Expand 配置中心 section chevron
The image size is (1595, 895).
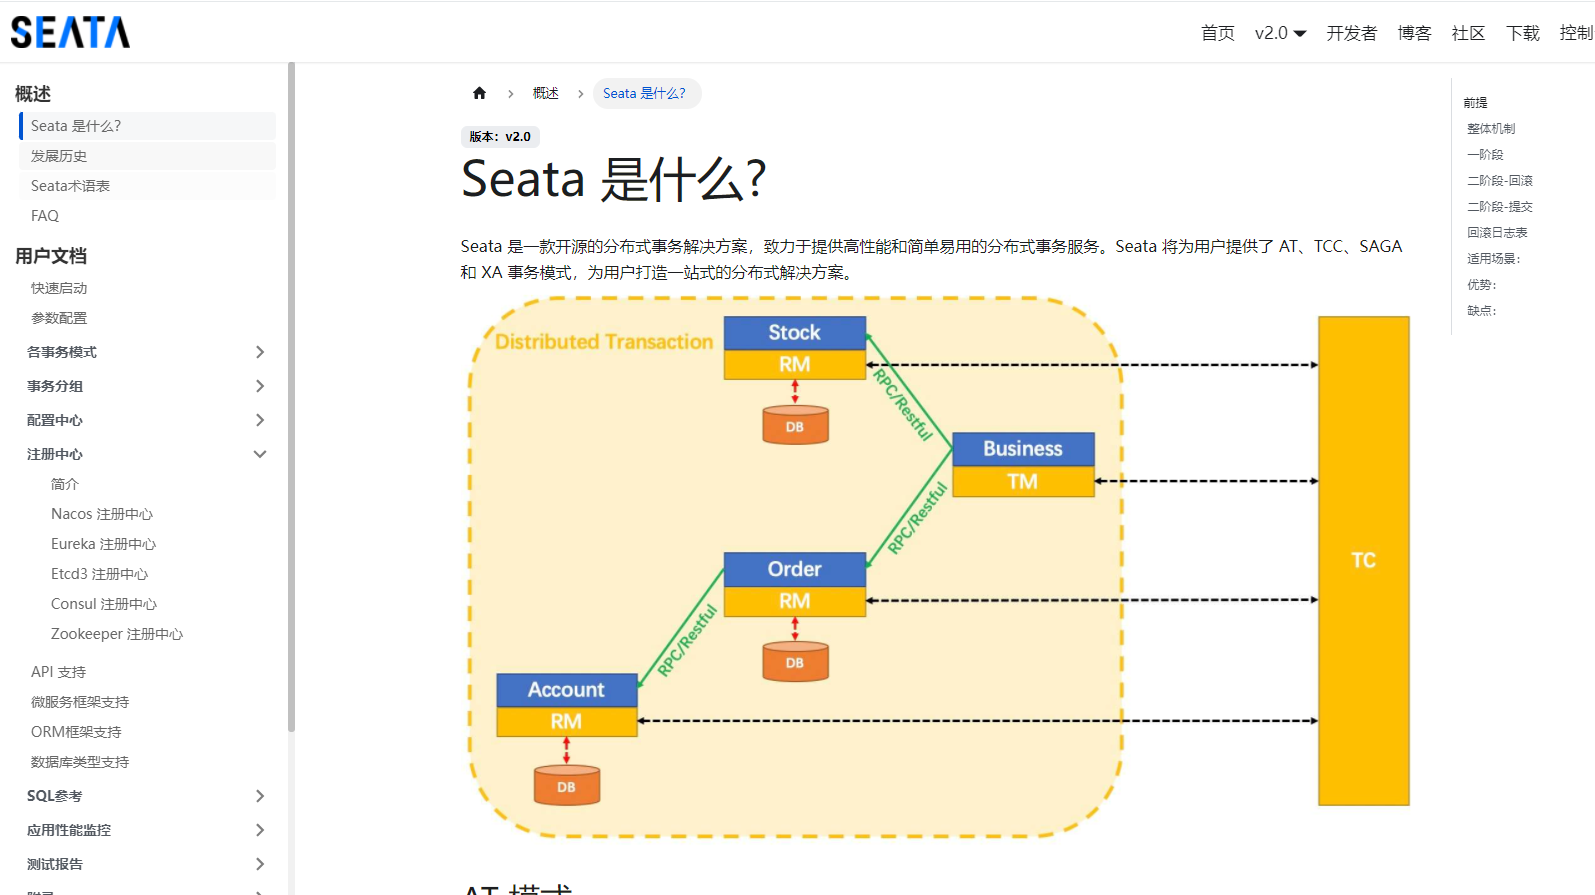(x=260, y=420)
